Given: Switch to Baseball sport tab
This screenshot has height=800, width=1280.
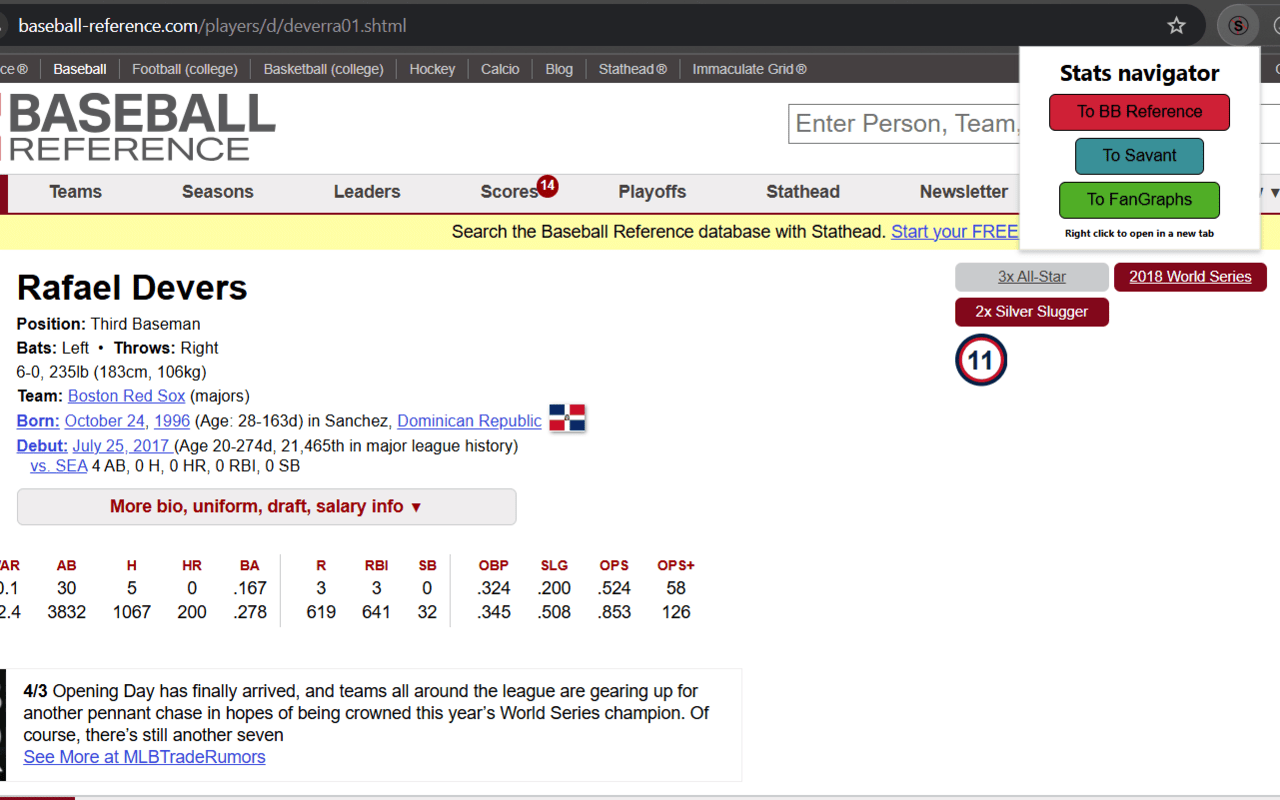Looking at the screenshot, I should (x=80, y=69).
